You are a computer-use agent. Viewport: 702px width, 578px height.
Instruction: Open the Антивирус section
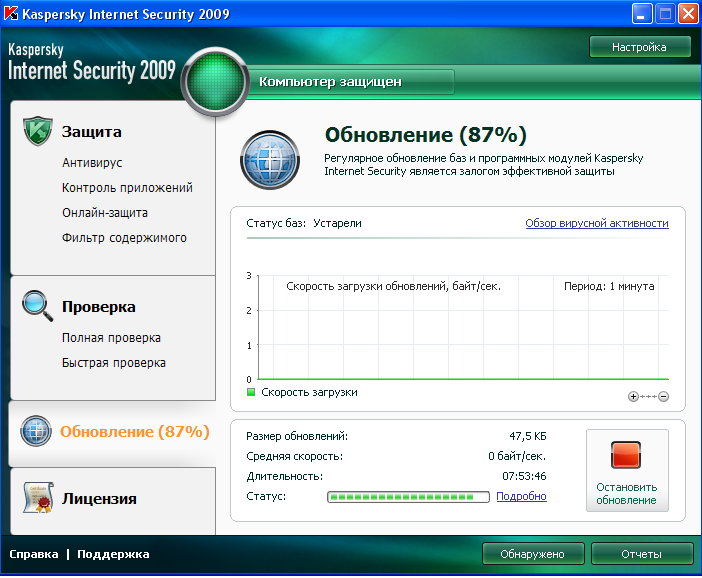click(x=92, y=163)
